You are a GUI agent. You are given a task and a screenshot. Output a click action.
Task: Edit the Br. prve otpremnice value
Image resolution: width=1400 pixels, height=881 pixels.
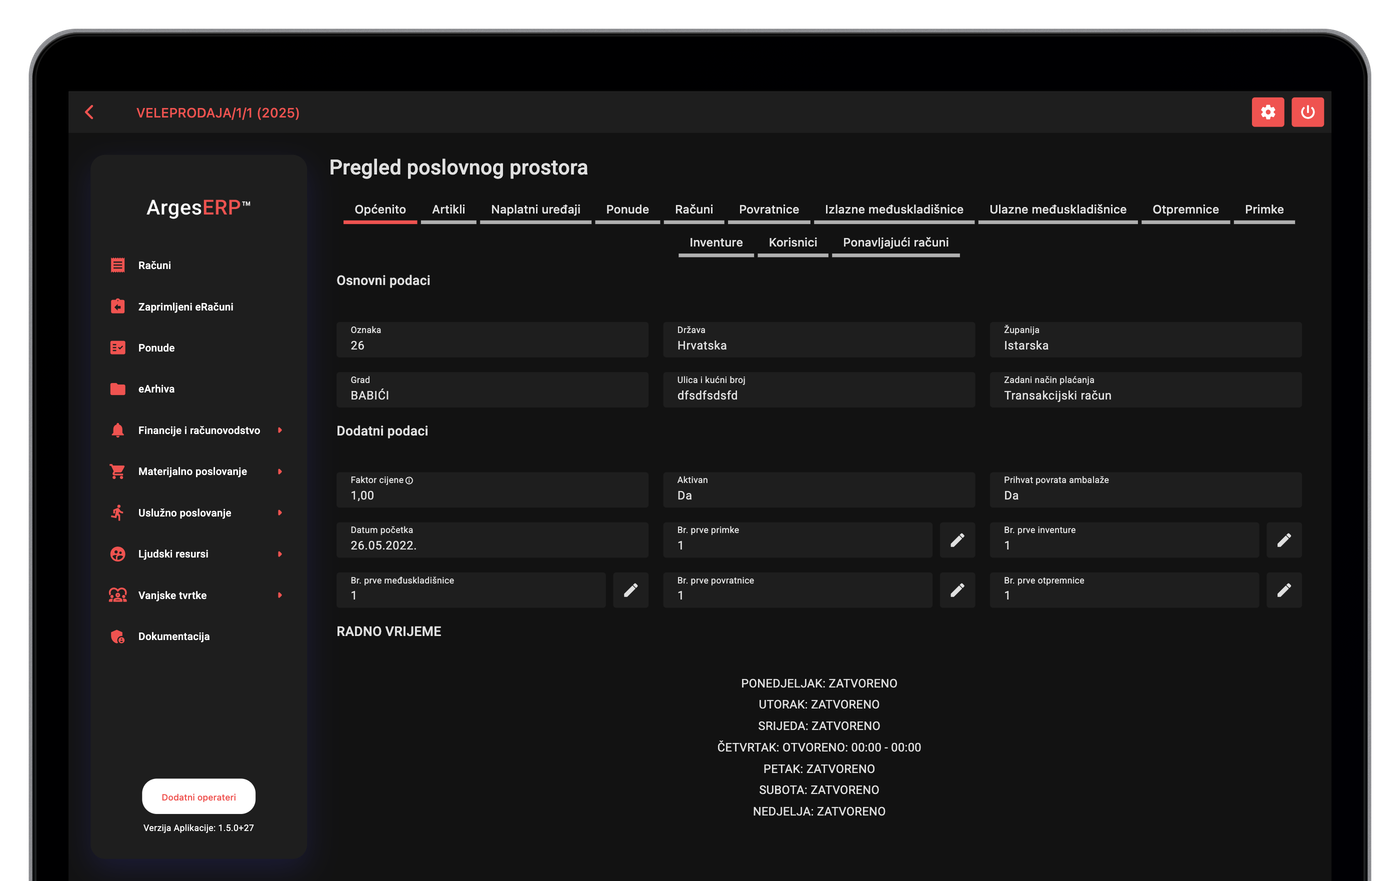pos(1284,590)
